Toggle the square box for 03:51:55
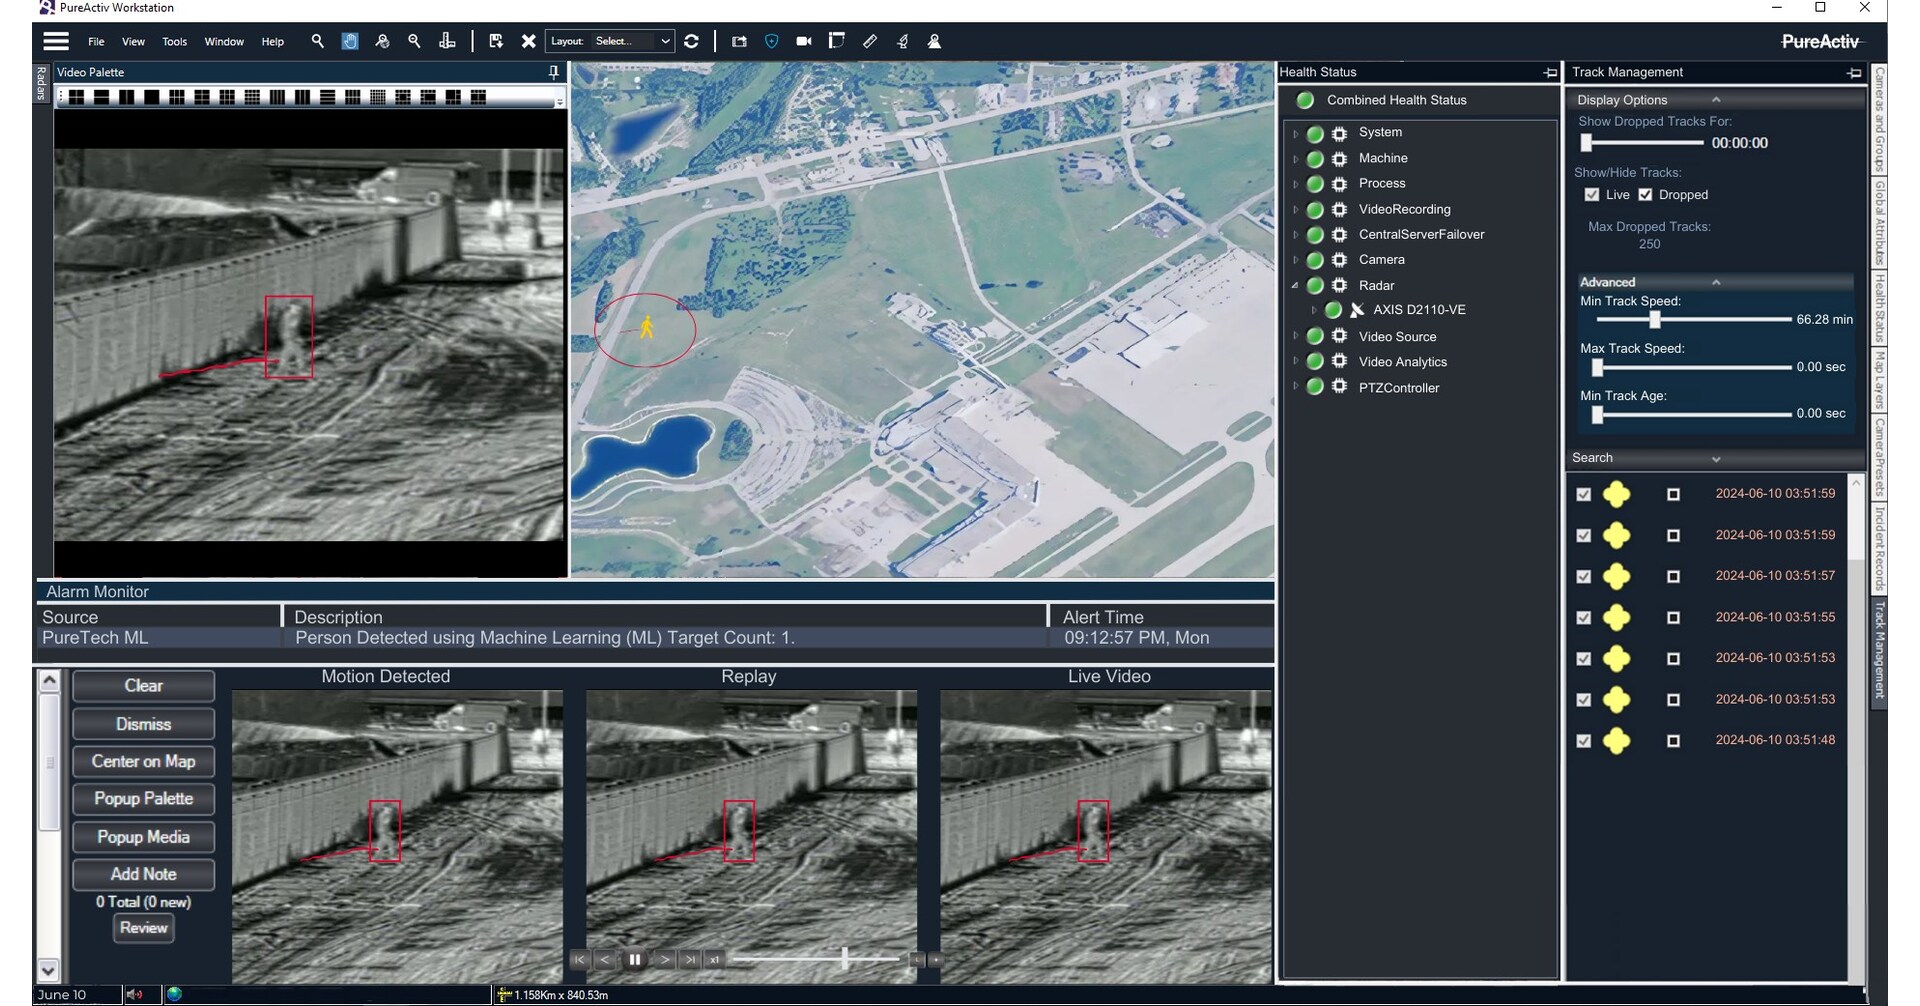The image size is (1920, 1006). [1673, 618]
